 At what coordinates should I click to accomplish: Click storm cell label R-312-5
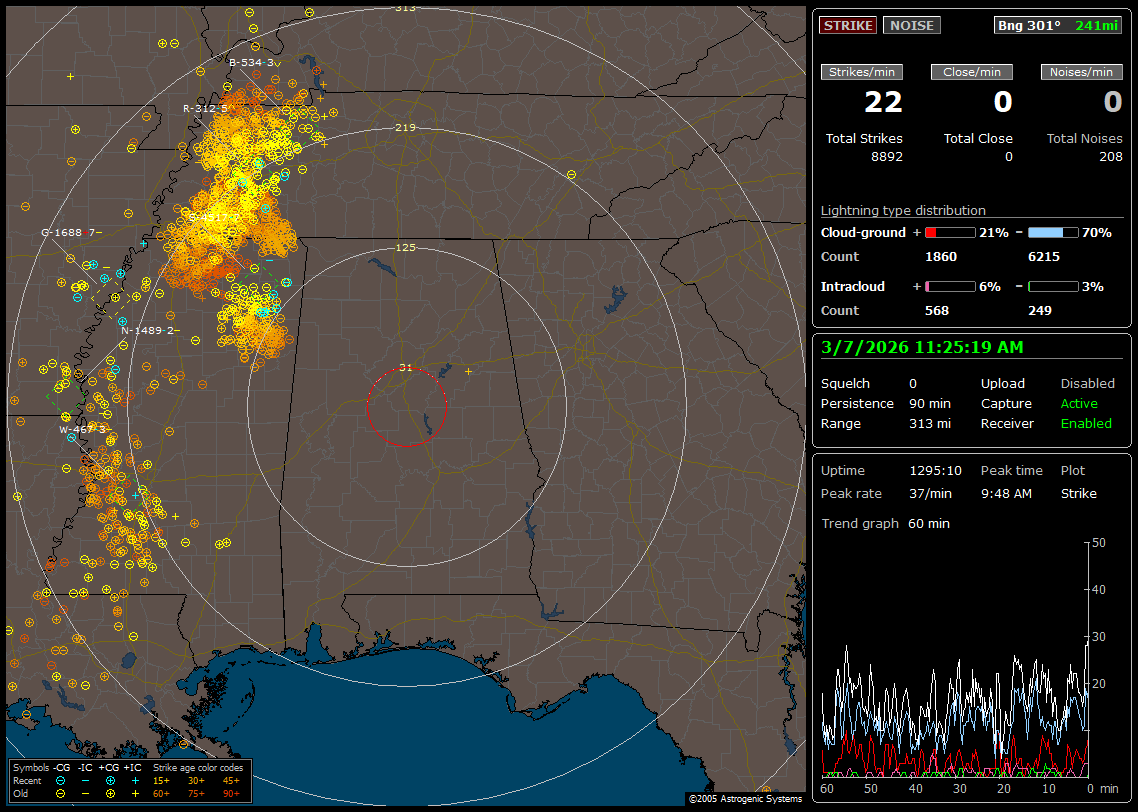205,108
